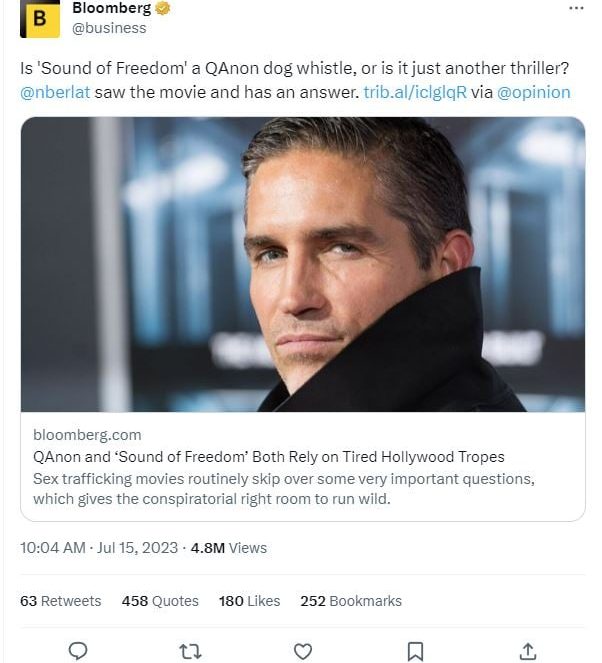Image resolution: width=602 pixels, height=663 pixels.
Task: Click the reply speech bubble icon
Action: tap(77, 651)
